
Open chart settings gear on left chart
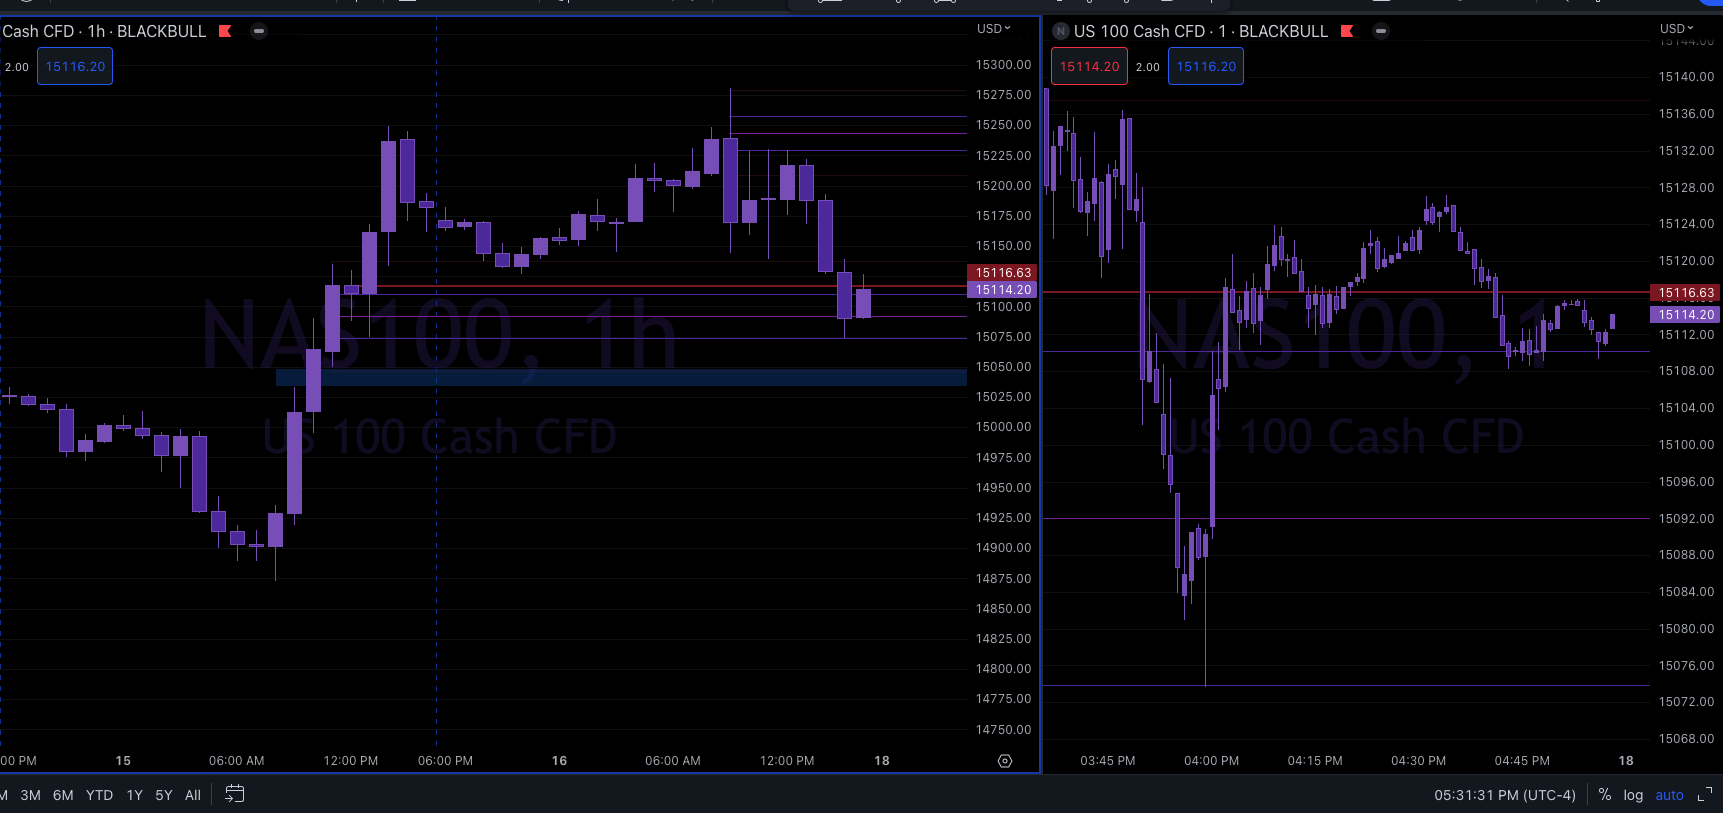pos(1005,761)
